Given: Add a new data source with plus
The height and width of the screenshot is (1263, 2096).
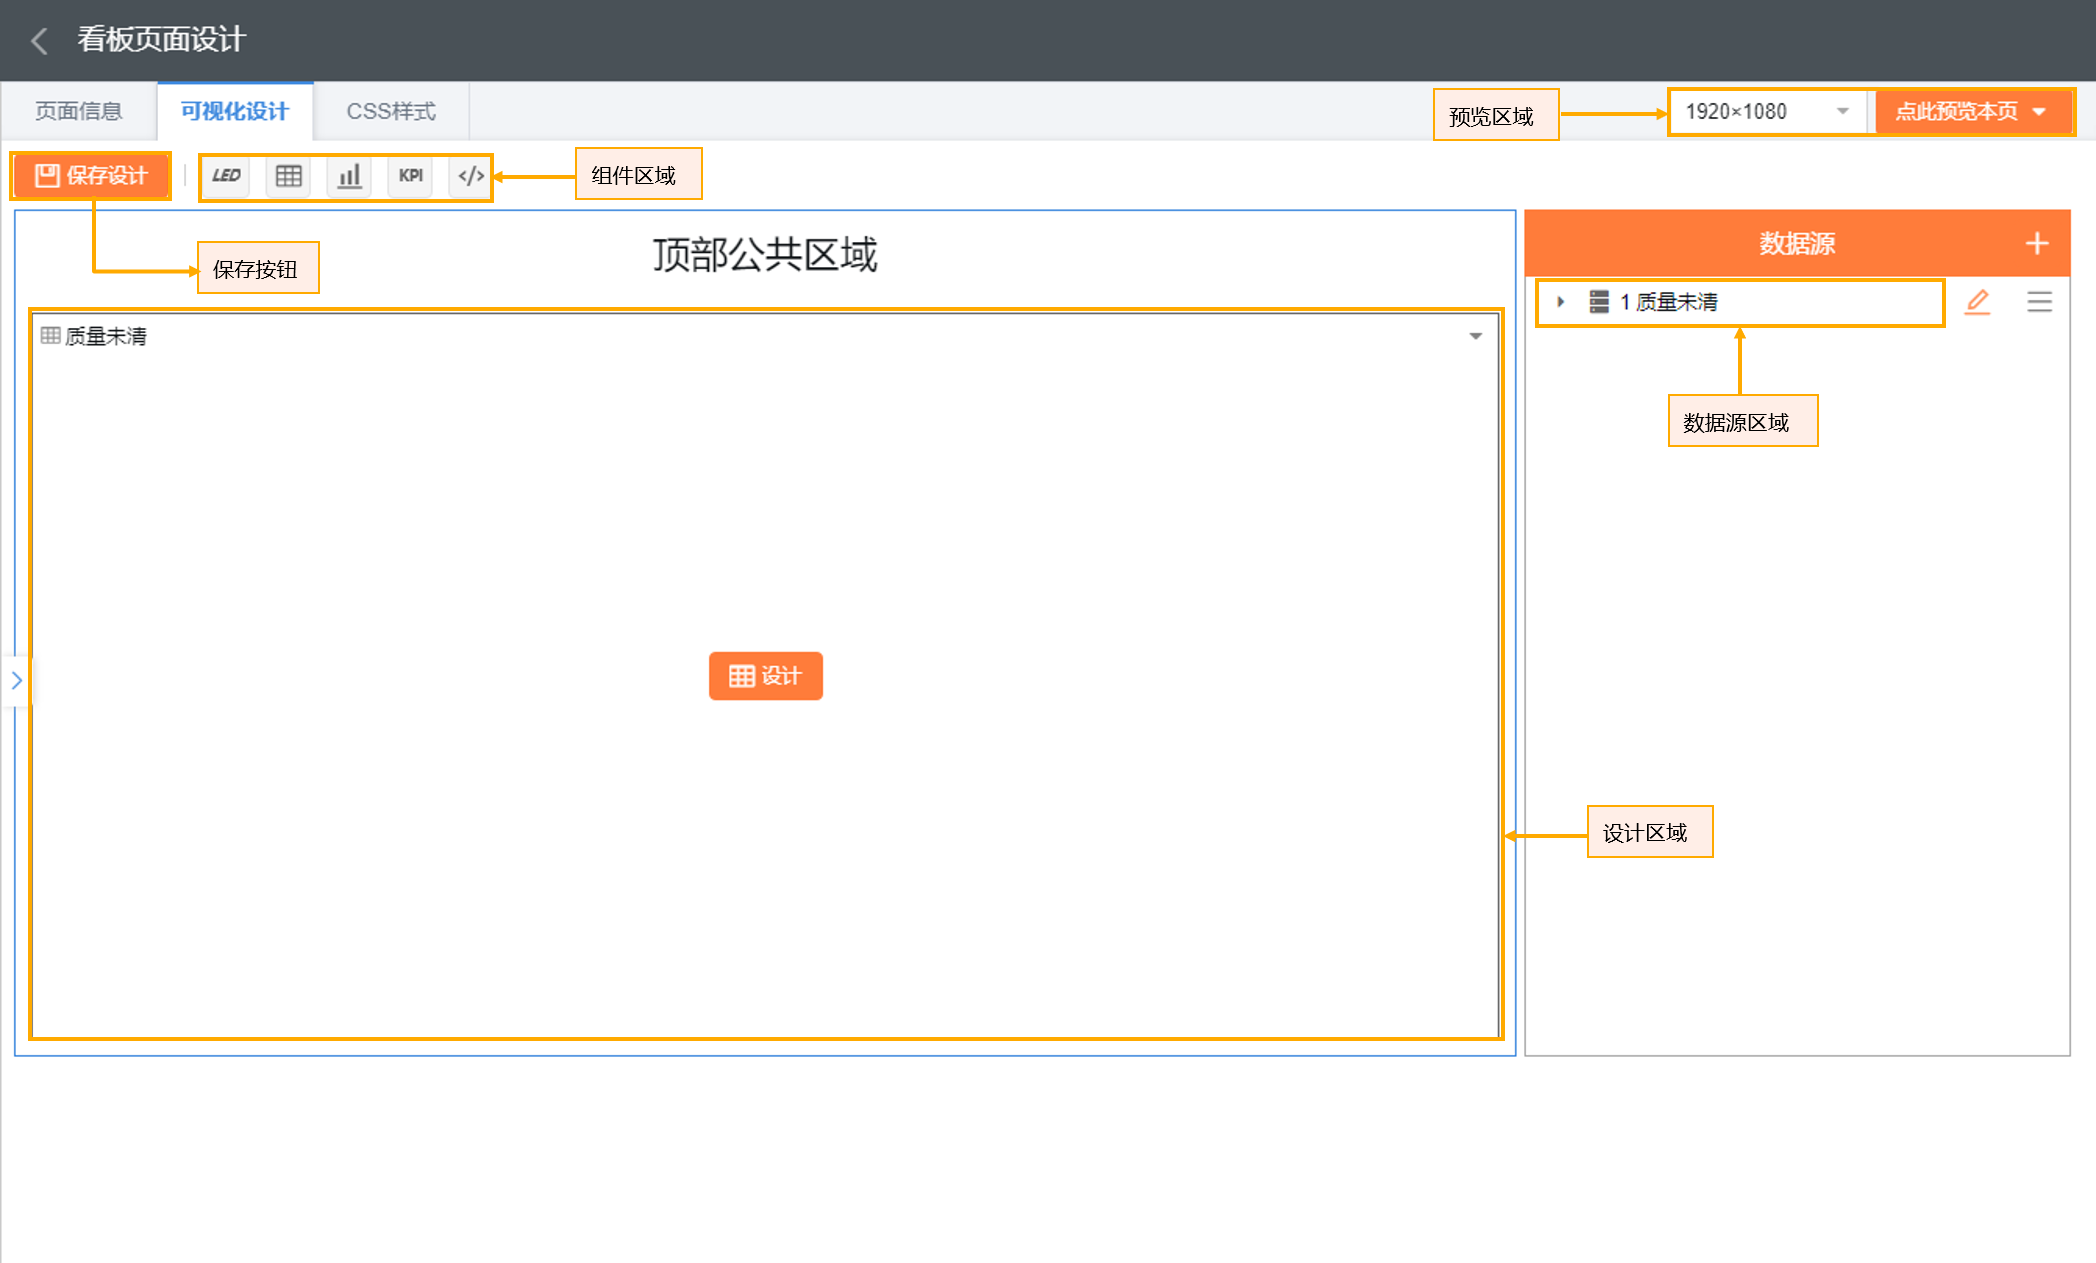Looking at the screenshot, I should coord(2037,243).
